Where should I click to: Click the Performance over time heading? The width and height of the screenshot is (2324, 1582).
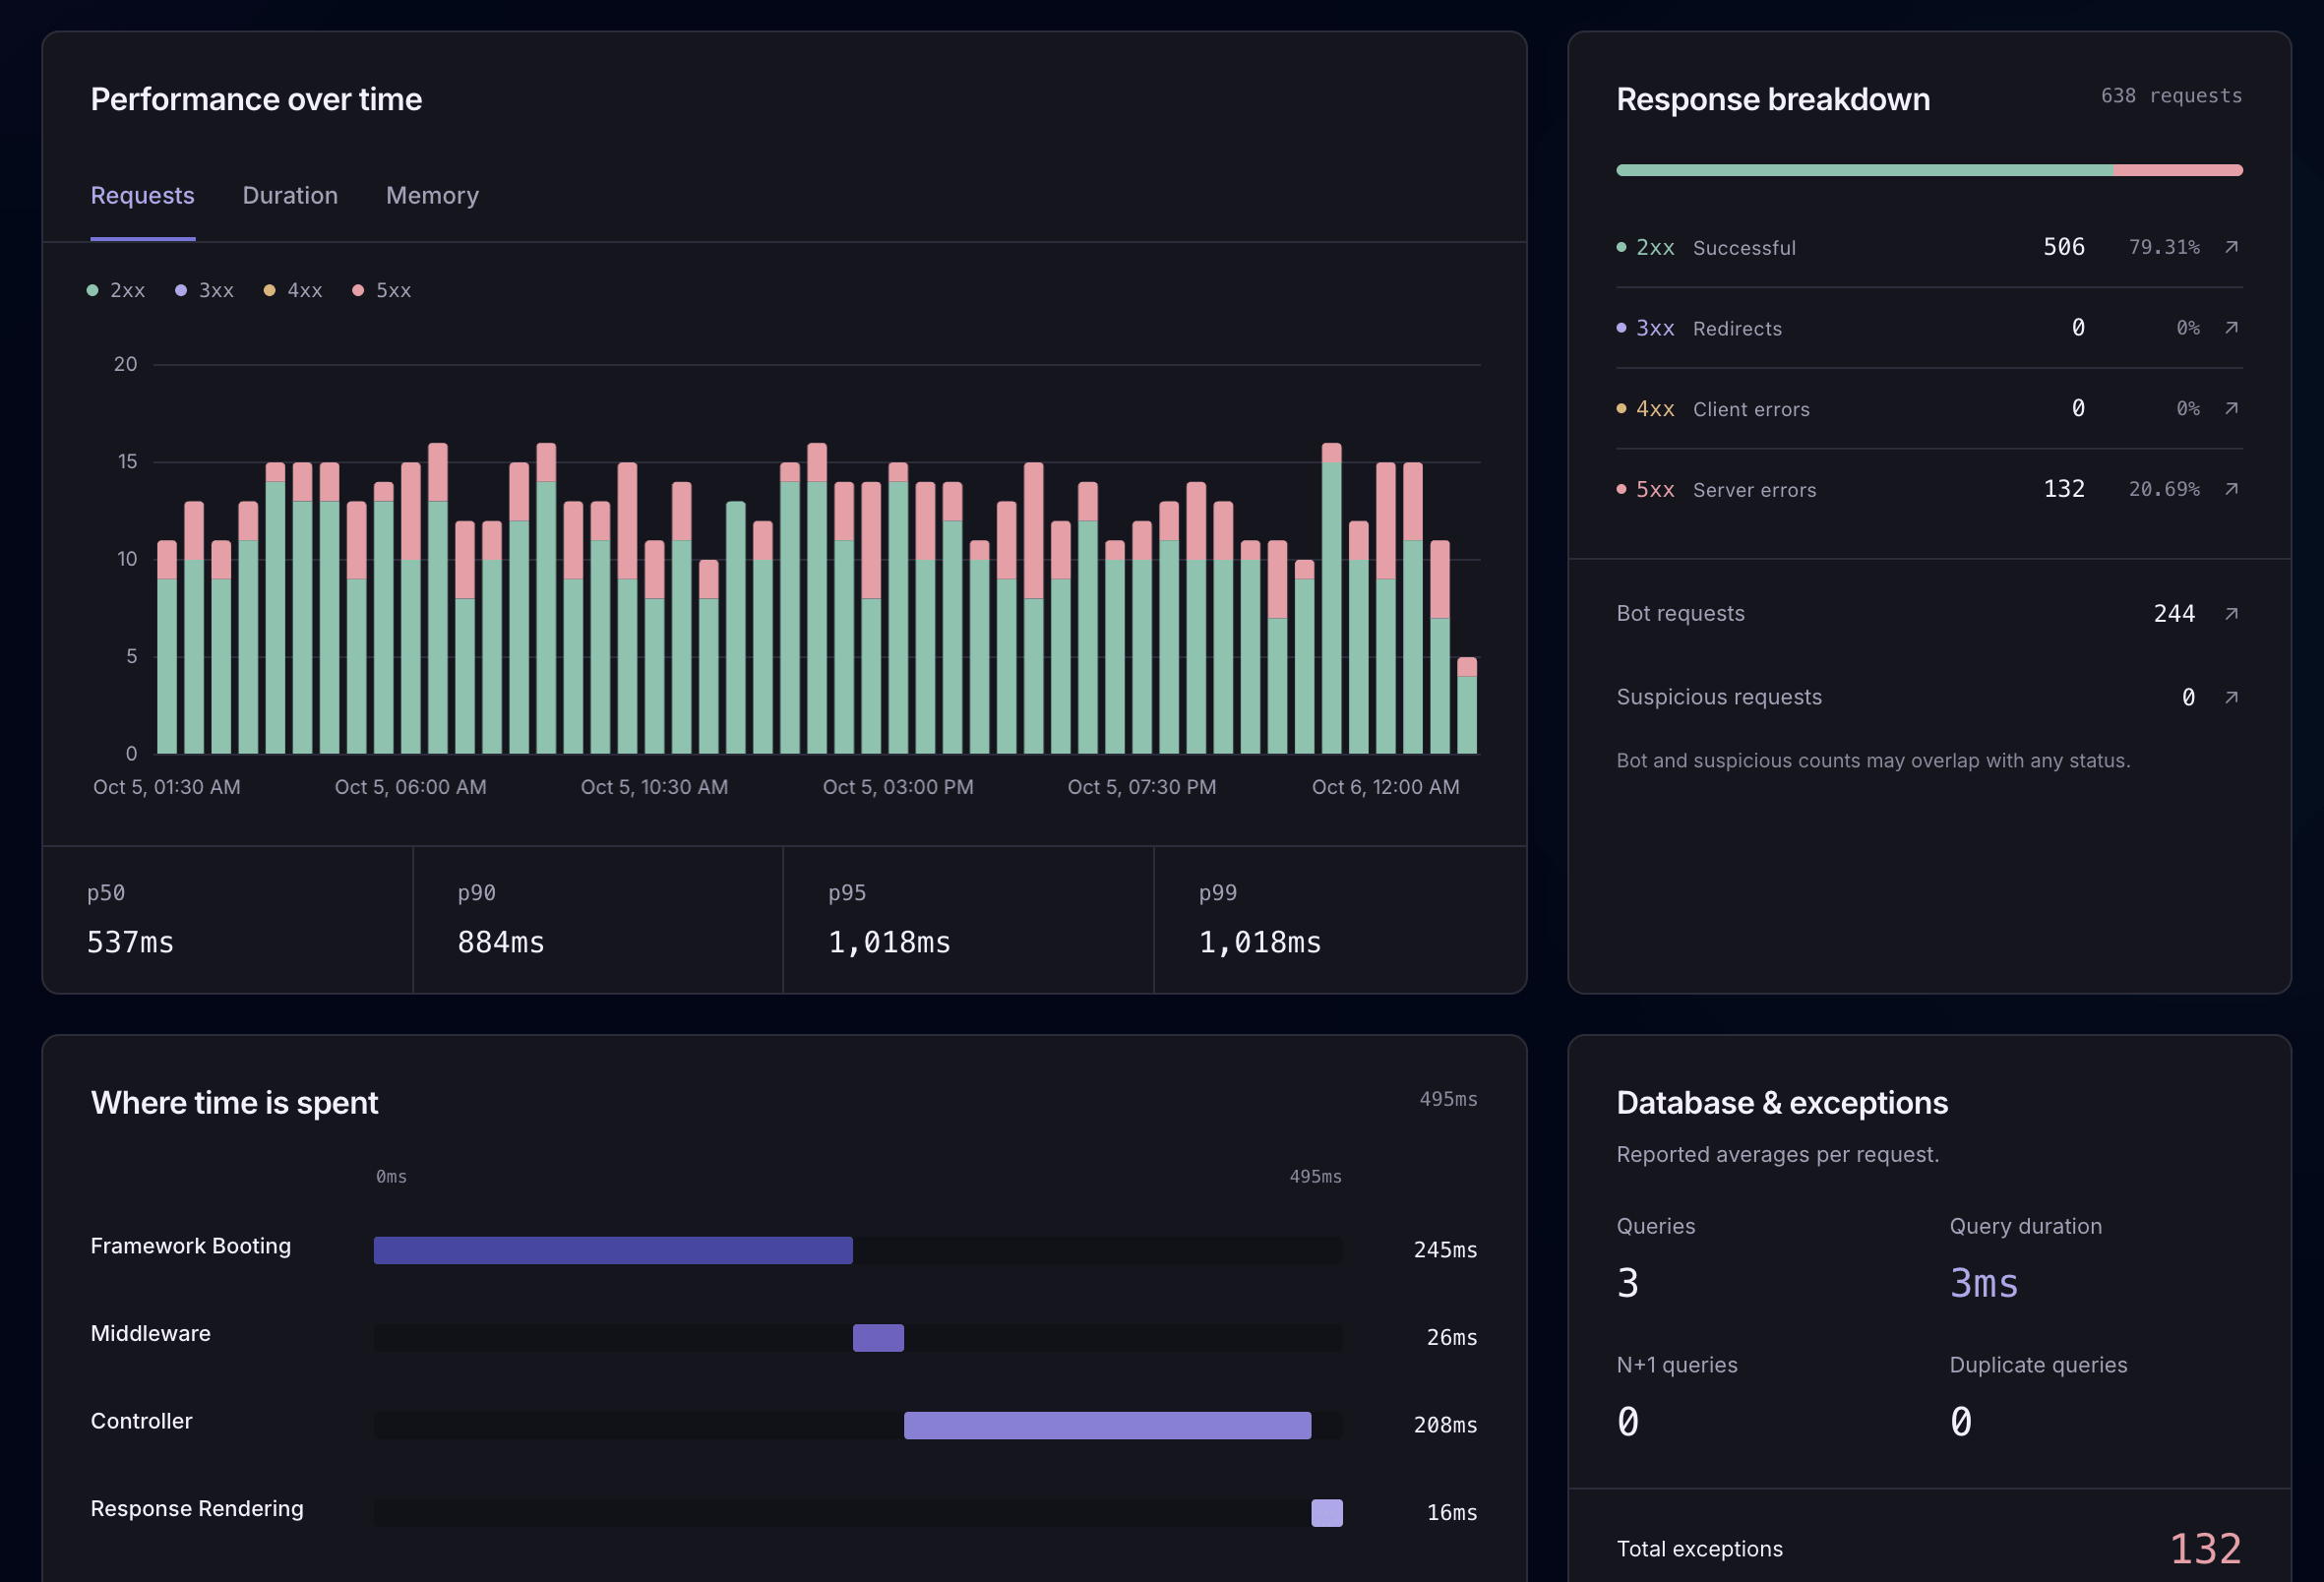click(256, 99)
